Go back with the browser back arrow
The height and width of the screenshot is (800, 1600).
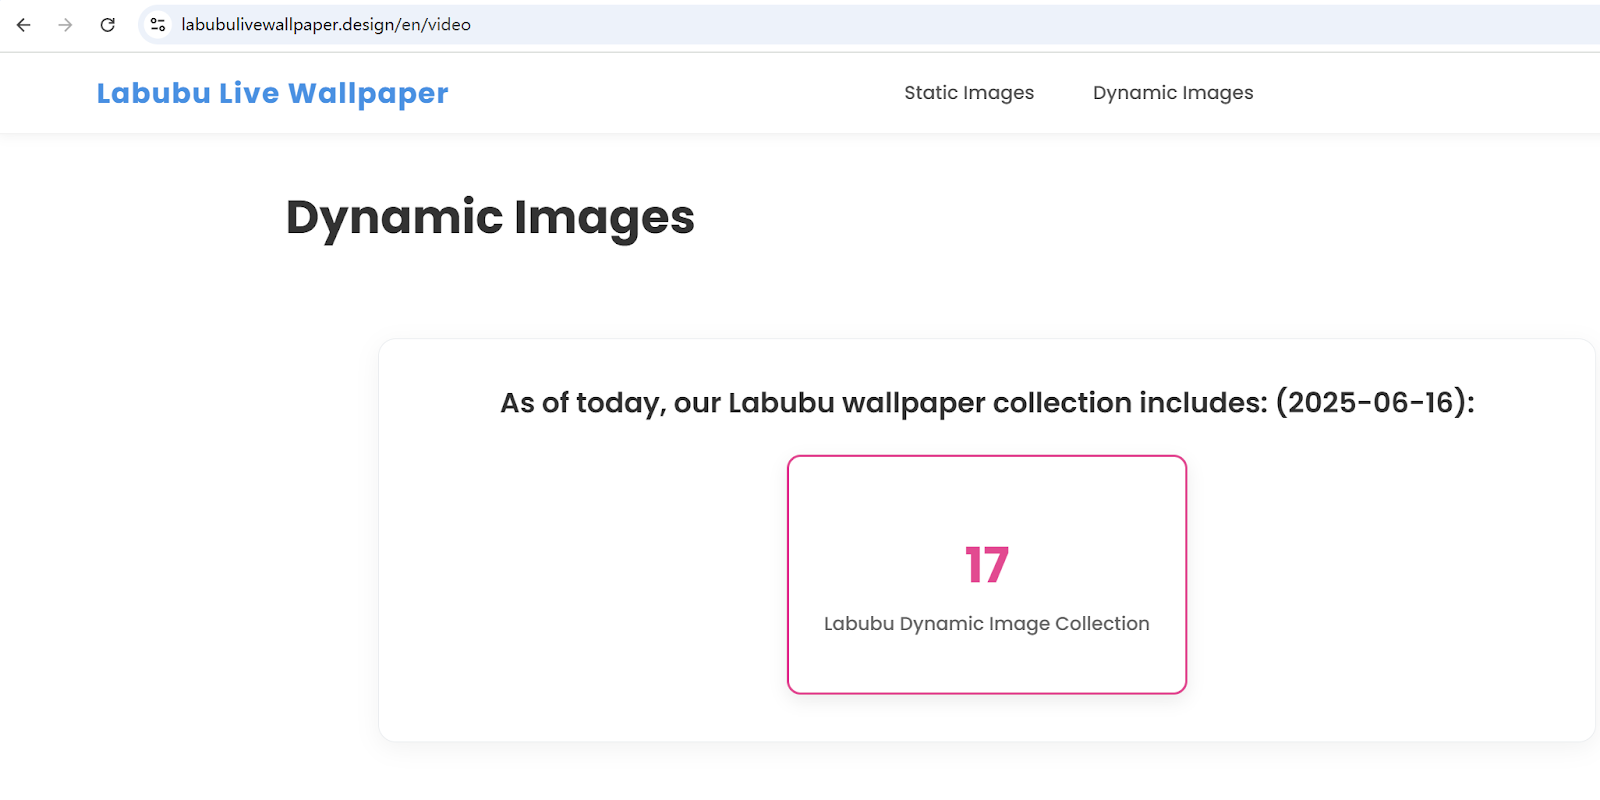click(x=24, y=25)
